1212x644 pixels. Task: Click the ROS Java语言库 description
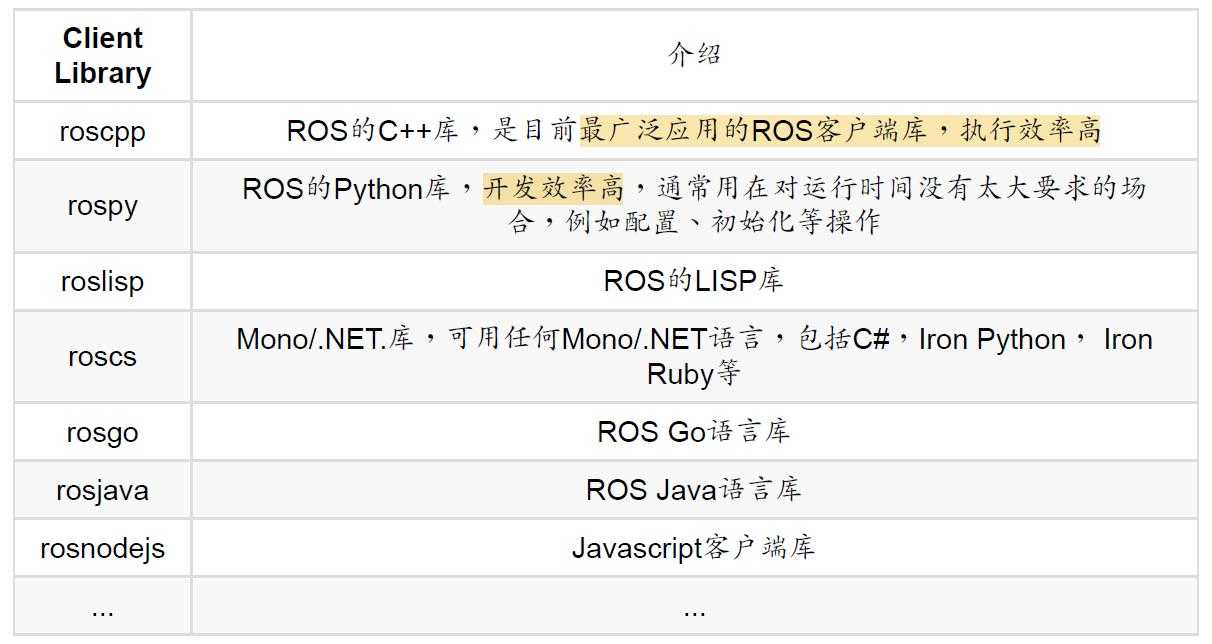[x=694, y=490]
